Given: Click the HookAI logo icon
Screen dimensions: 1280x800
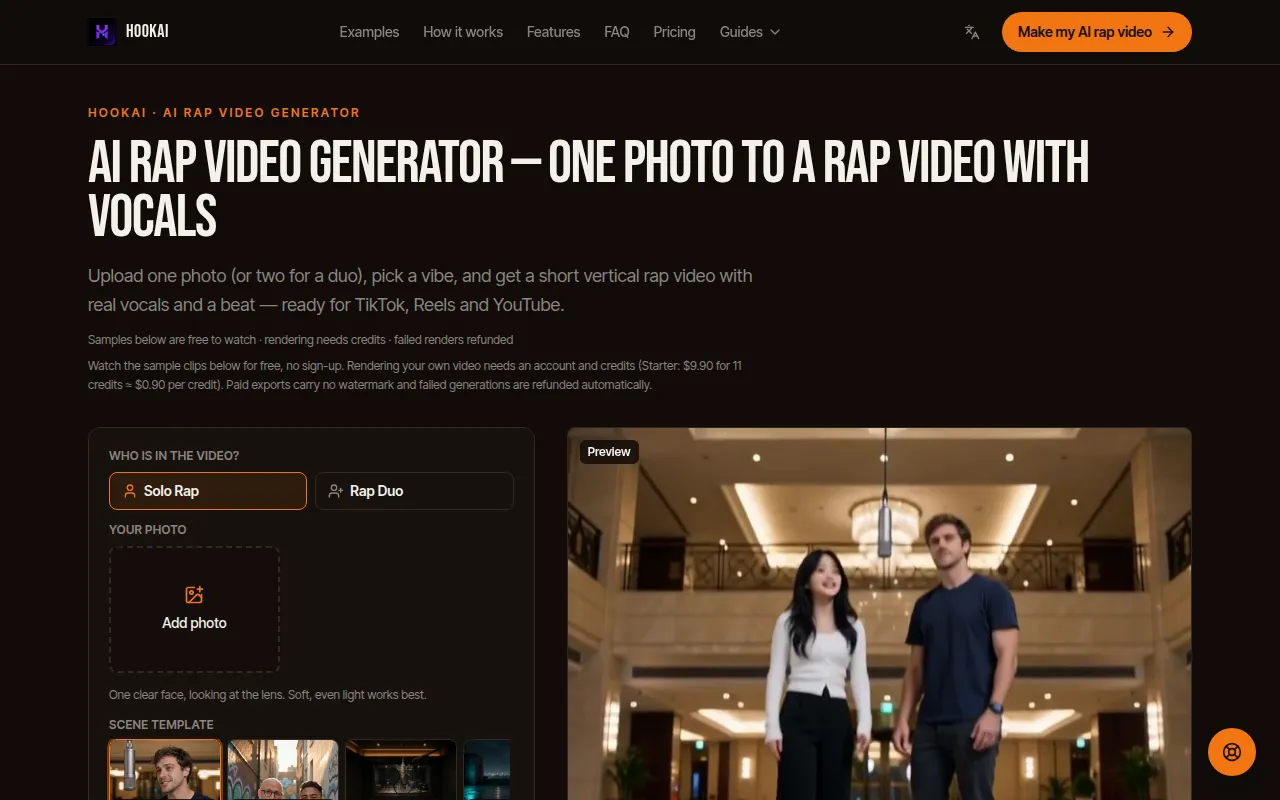Looking at the screenshot, I should (102, 32).
